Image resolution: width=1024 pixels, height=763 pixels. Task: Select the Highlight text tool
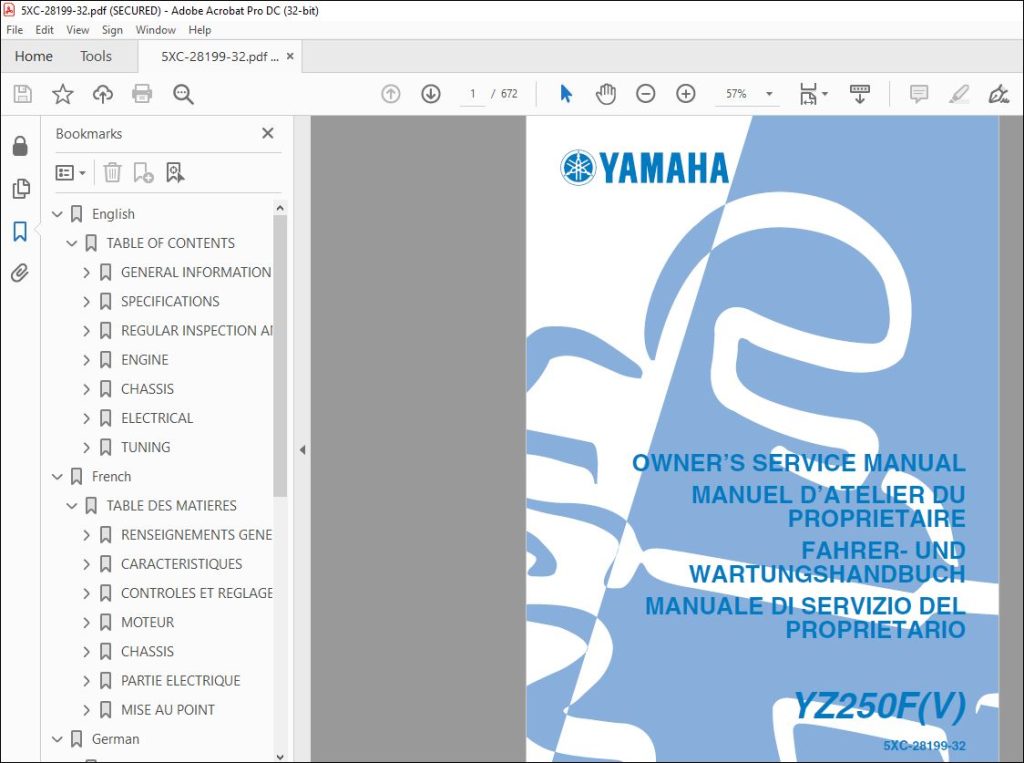[x=959, y=94]
